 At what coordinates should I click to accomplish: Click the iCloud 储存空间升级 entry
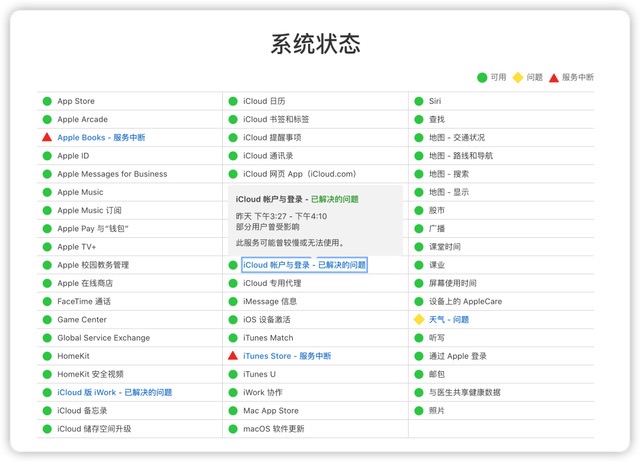pyautogui.click(x=94, y=429)
